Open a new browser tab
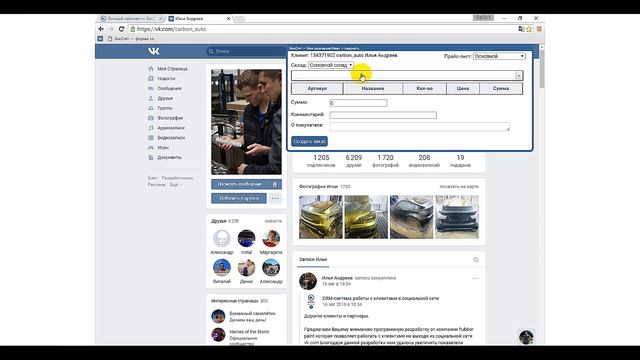This screenshot has width=640, height=360. tap(240, 18)
